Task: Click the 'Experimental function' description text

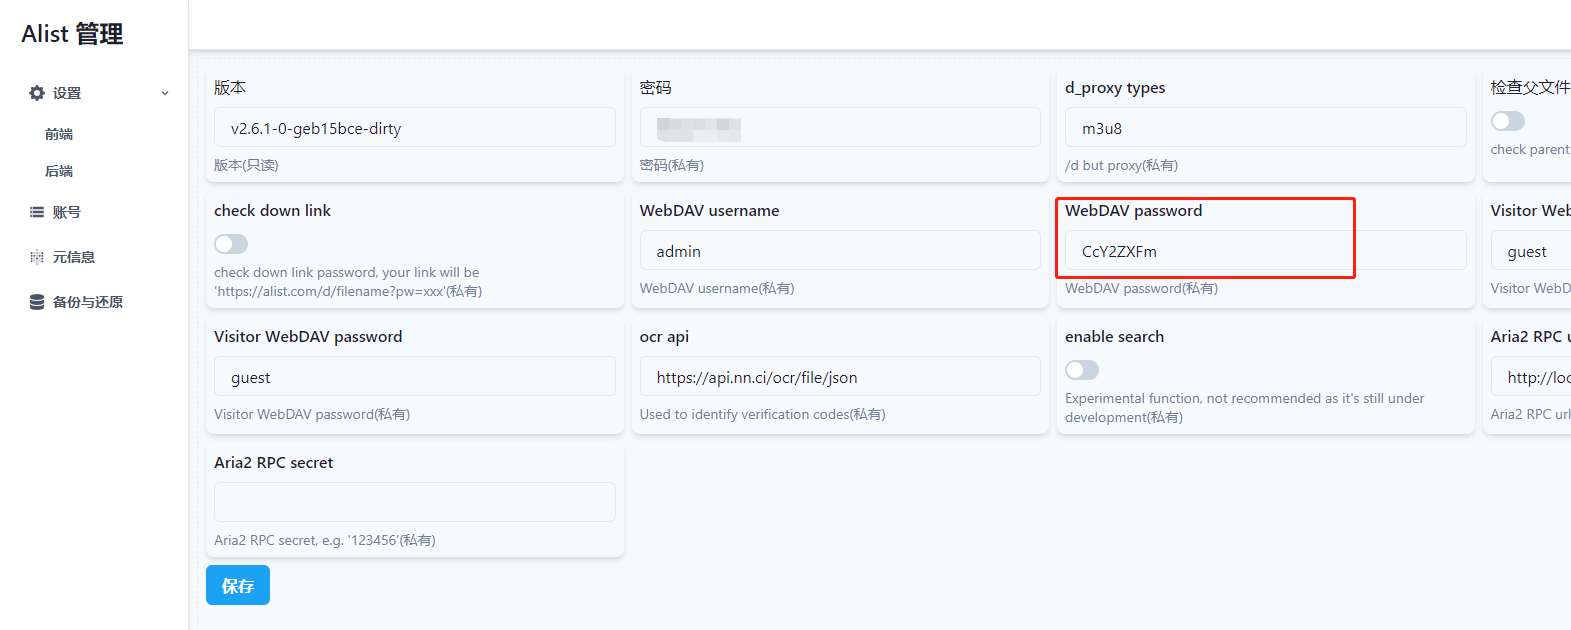Action: pos(1245,407)
